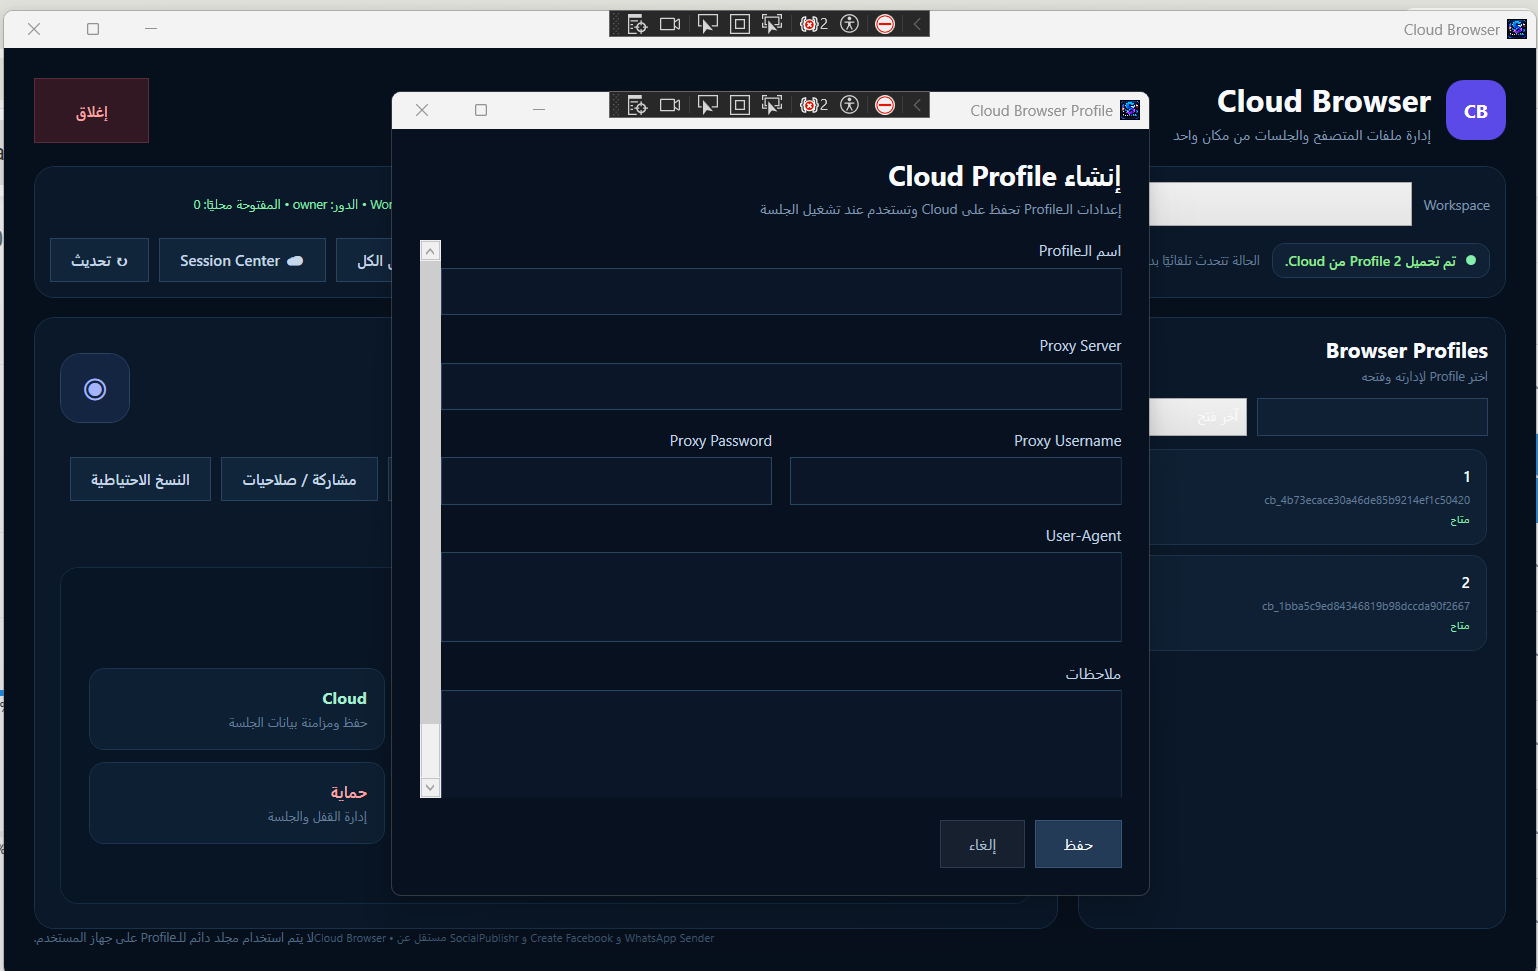
Task: Click the CB logo badge
Action: [x=1476, y=110]
